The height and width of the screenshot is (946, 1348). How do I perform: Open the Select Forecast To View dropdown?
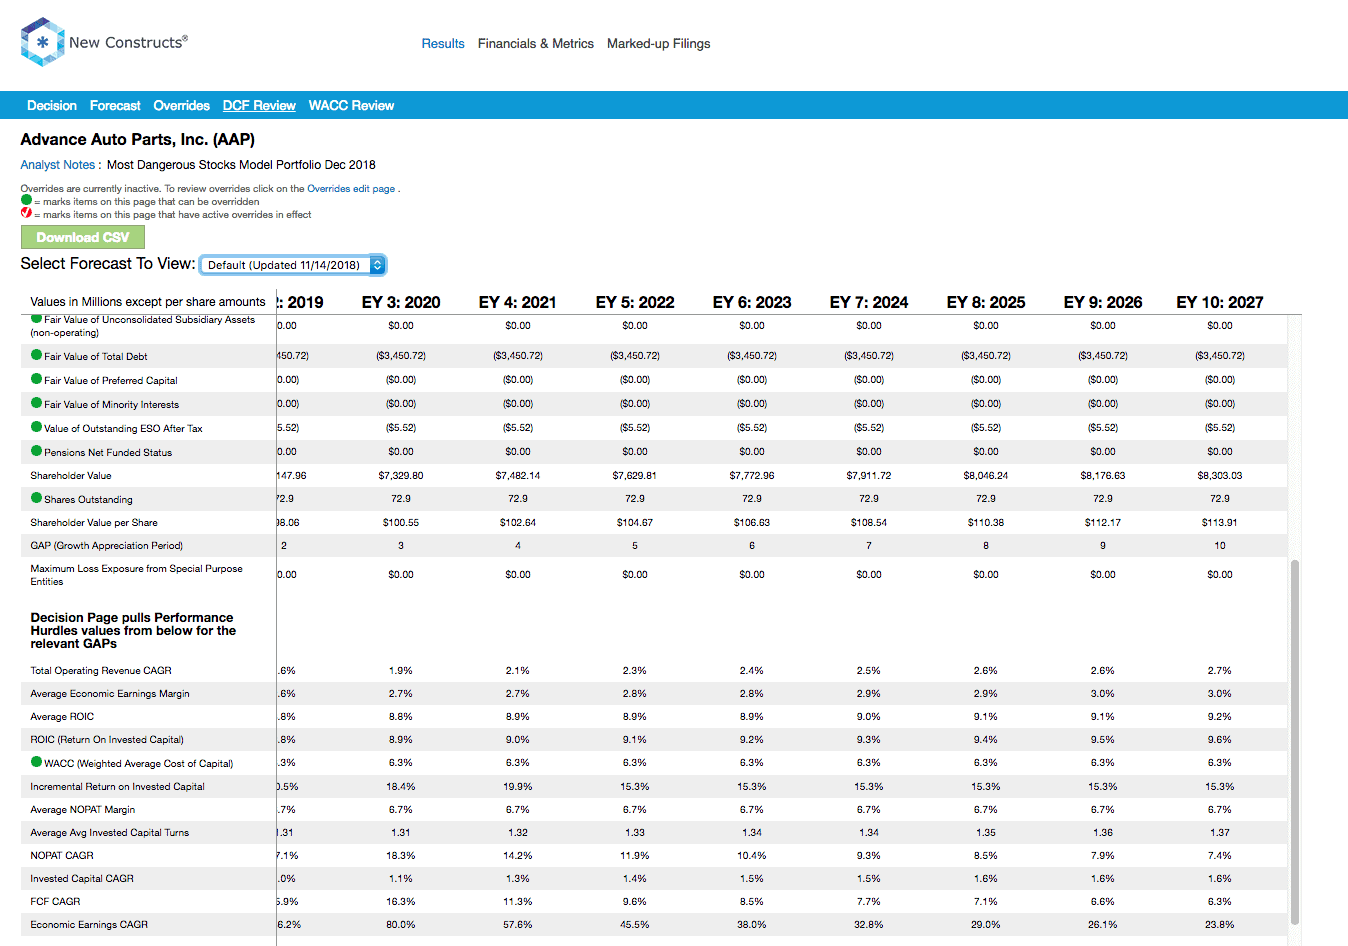(292, 265)
